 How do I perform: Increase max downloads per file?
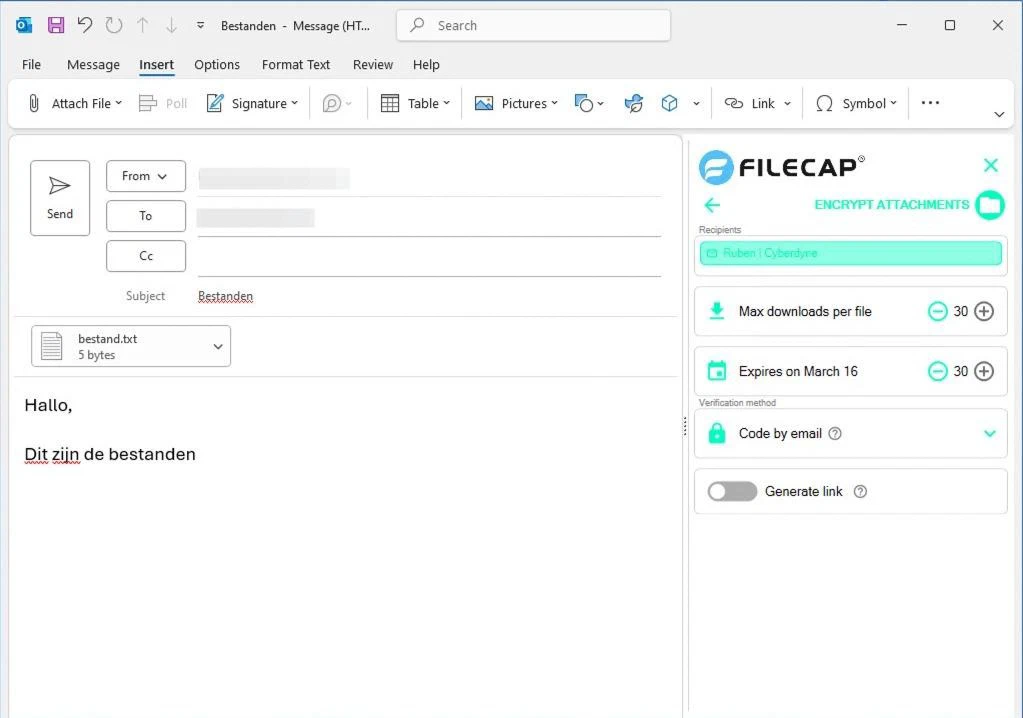(x=984, y=312)
